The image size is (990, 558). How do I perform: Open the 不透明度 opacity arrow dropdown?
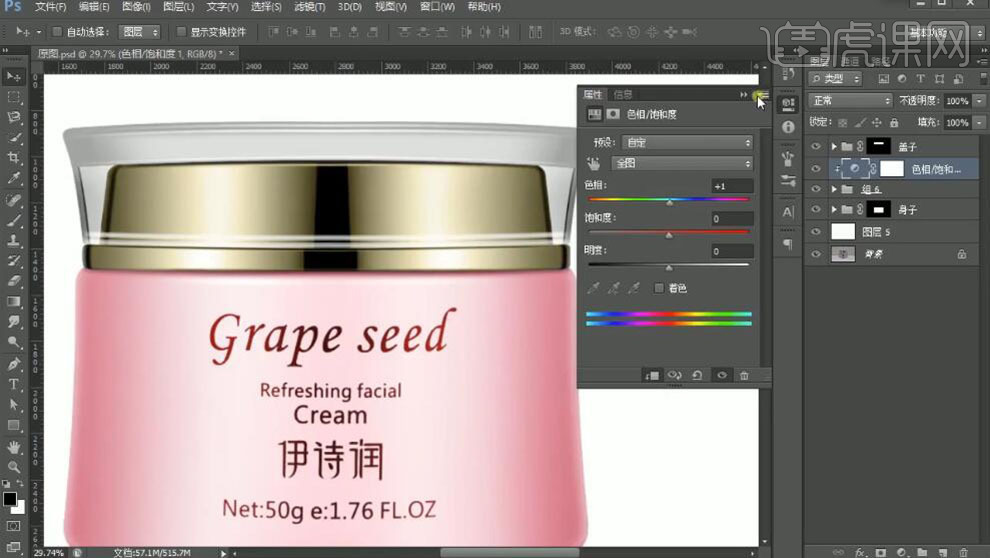click(x=979, y=101)
